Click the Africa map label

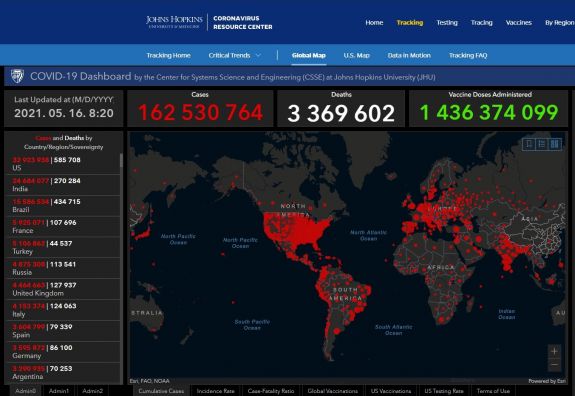pos(440,267)
